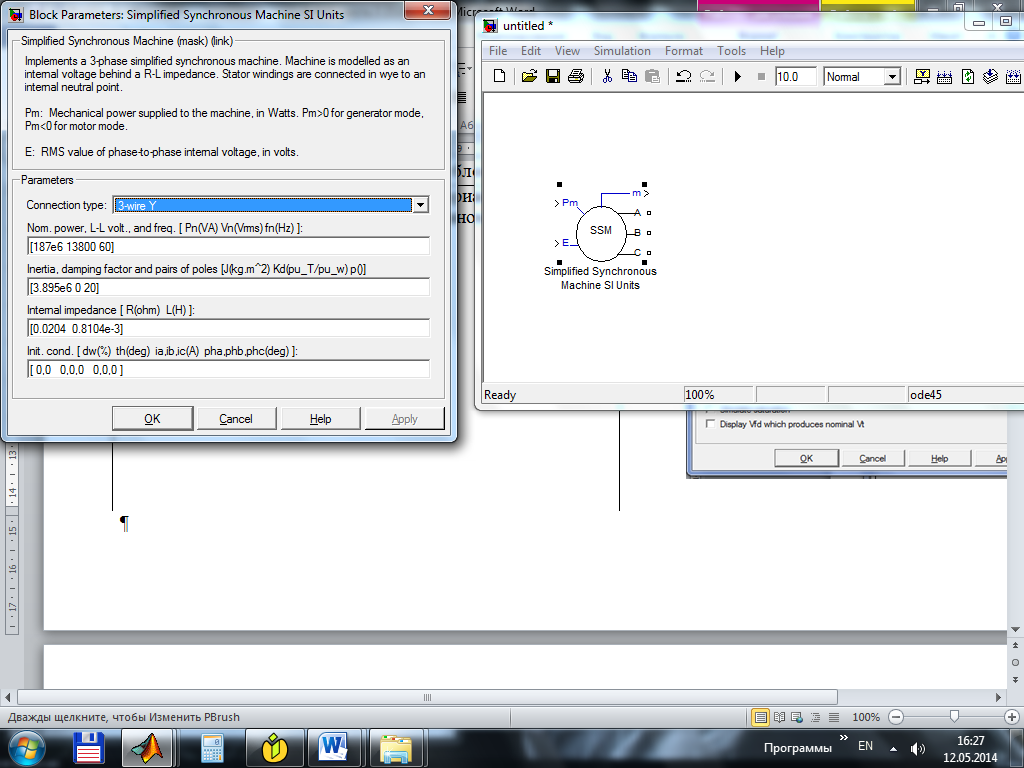Open Microsoft Word from the taskbar
The width and height of the screenshot is (1024, 768).
(x=333, y=748)
